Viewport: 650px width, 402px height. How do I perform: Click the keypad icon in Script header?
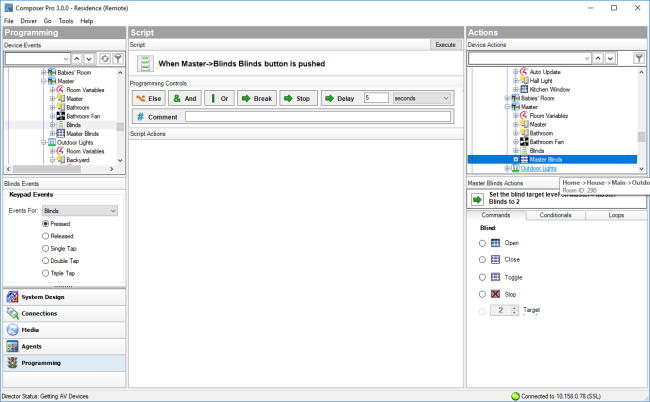coord(145,64)
